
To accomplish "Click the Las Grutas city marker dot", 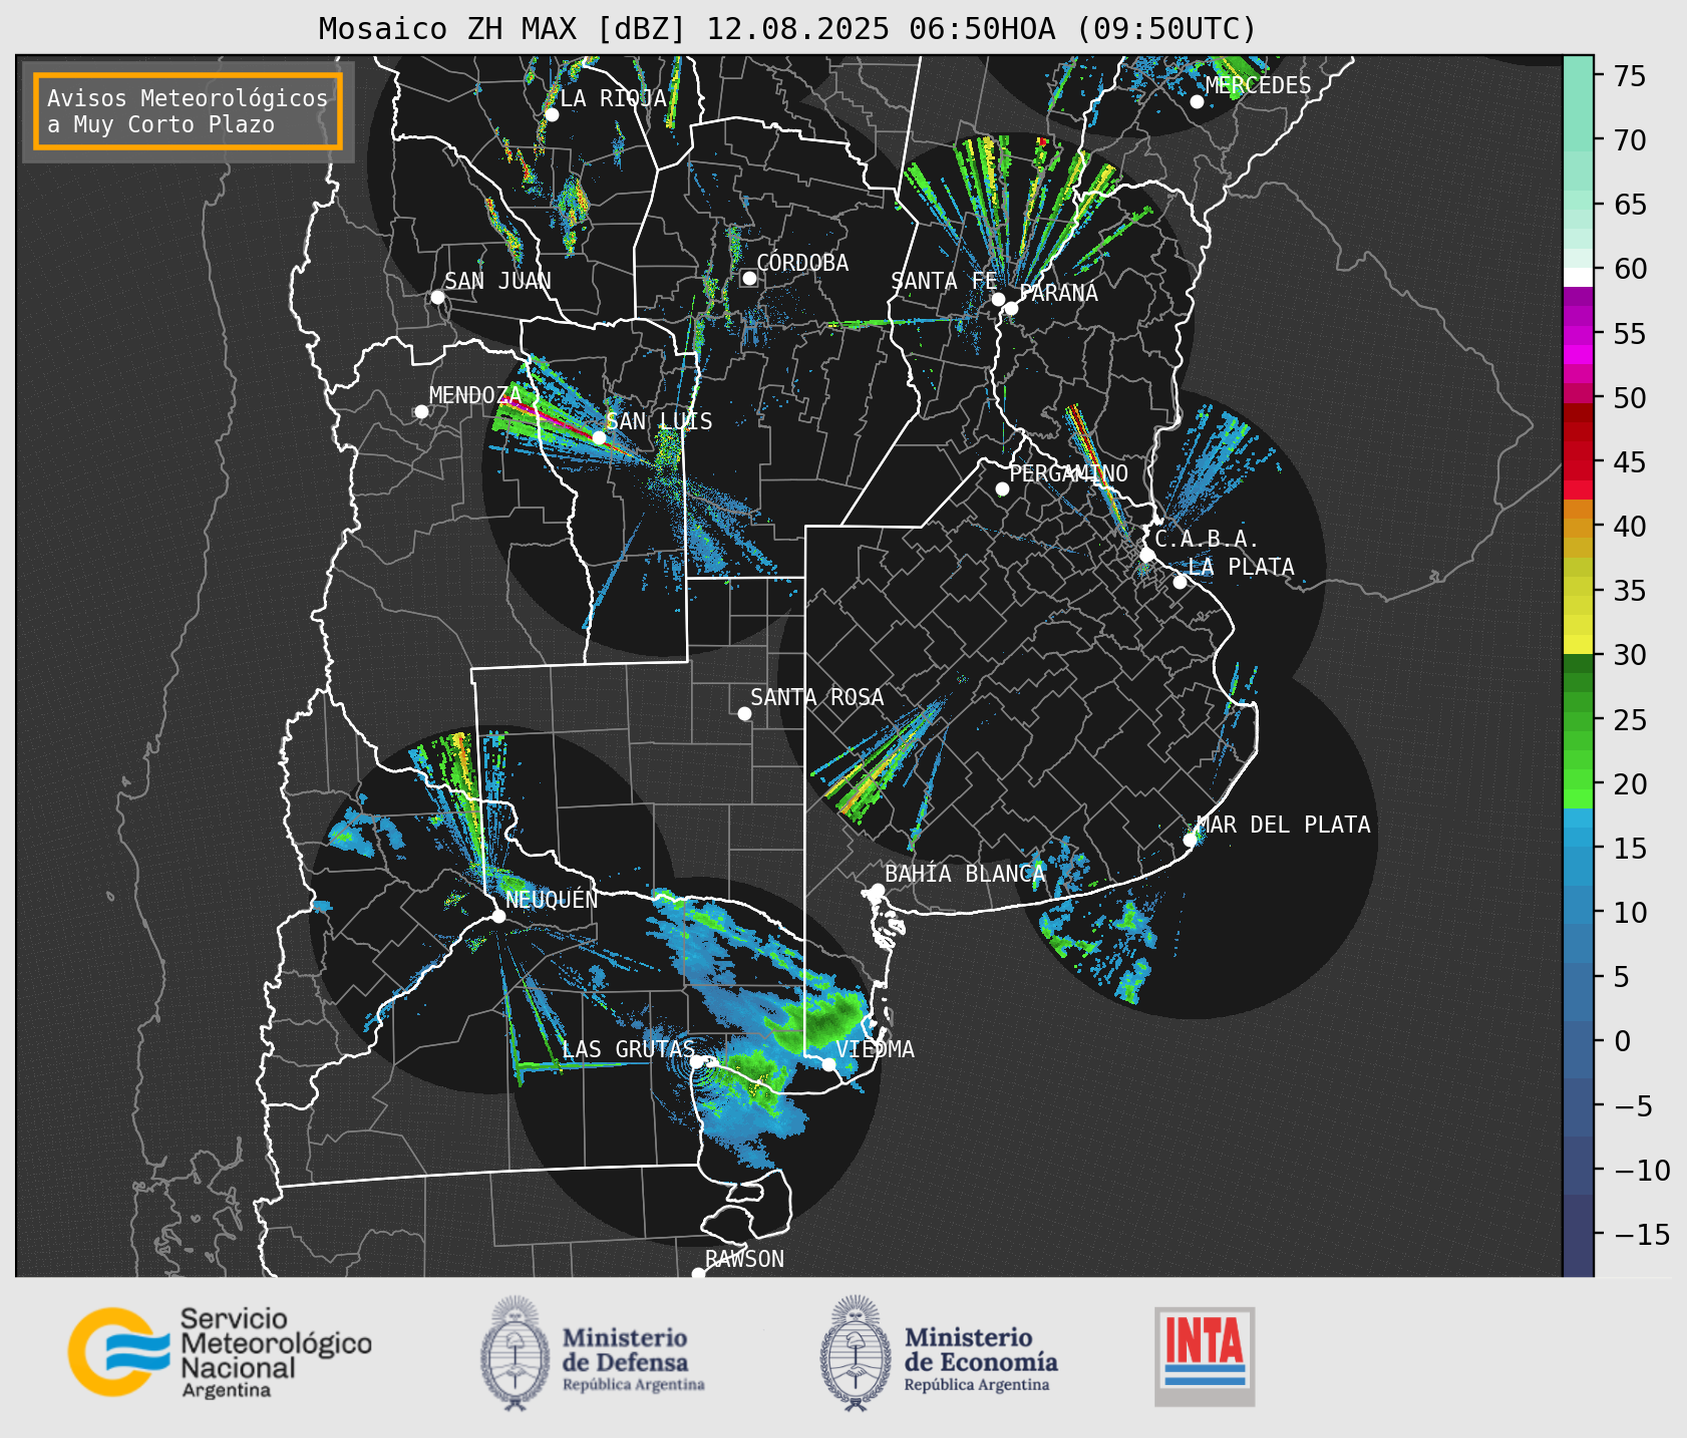I will pyautogui.click(x=697, y=1062).
